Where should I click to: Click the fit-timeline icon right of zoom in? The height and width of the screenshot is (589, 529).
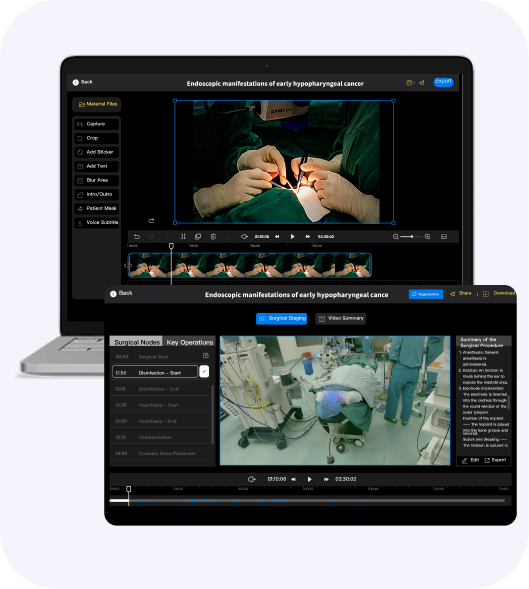(x=444, y=236)
